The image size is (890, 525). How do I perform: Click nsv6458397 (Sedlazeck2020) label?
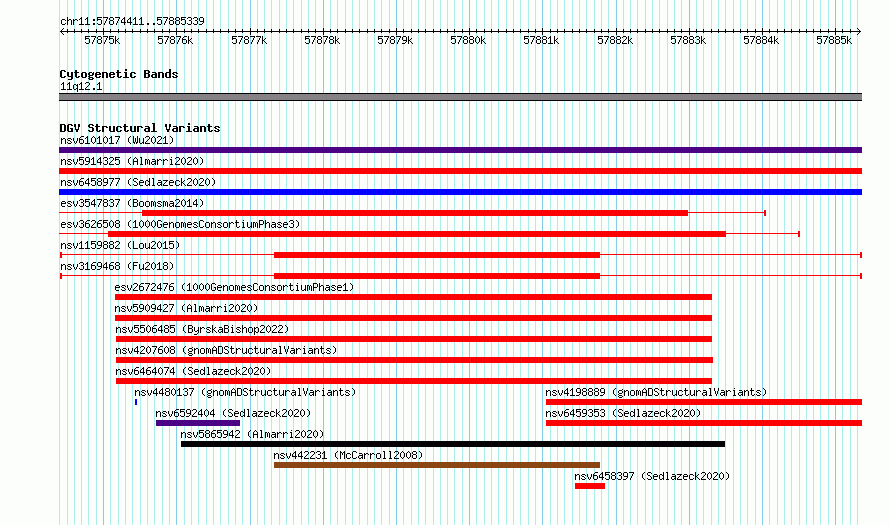coord(652,476)
